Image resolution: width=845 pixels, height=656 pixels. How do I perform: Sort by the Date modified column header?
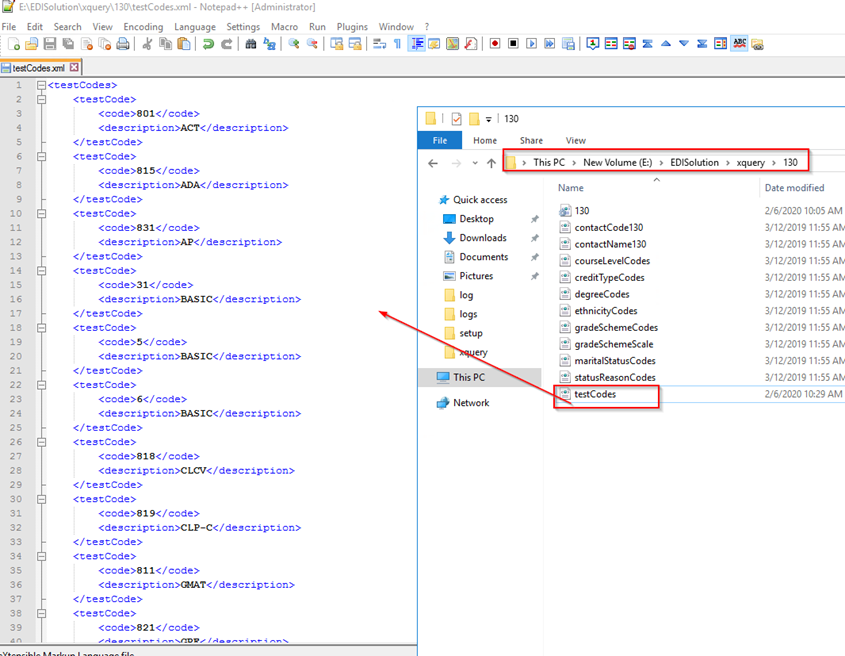click(x=794, y=188)
